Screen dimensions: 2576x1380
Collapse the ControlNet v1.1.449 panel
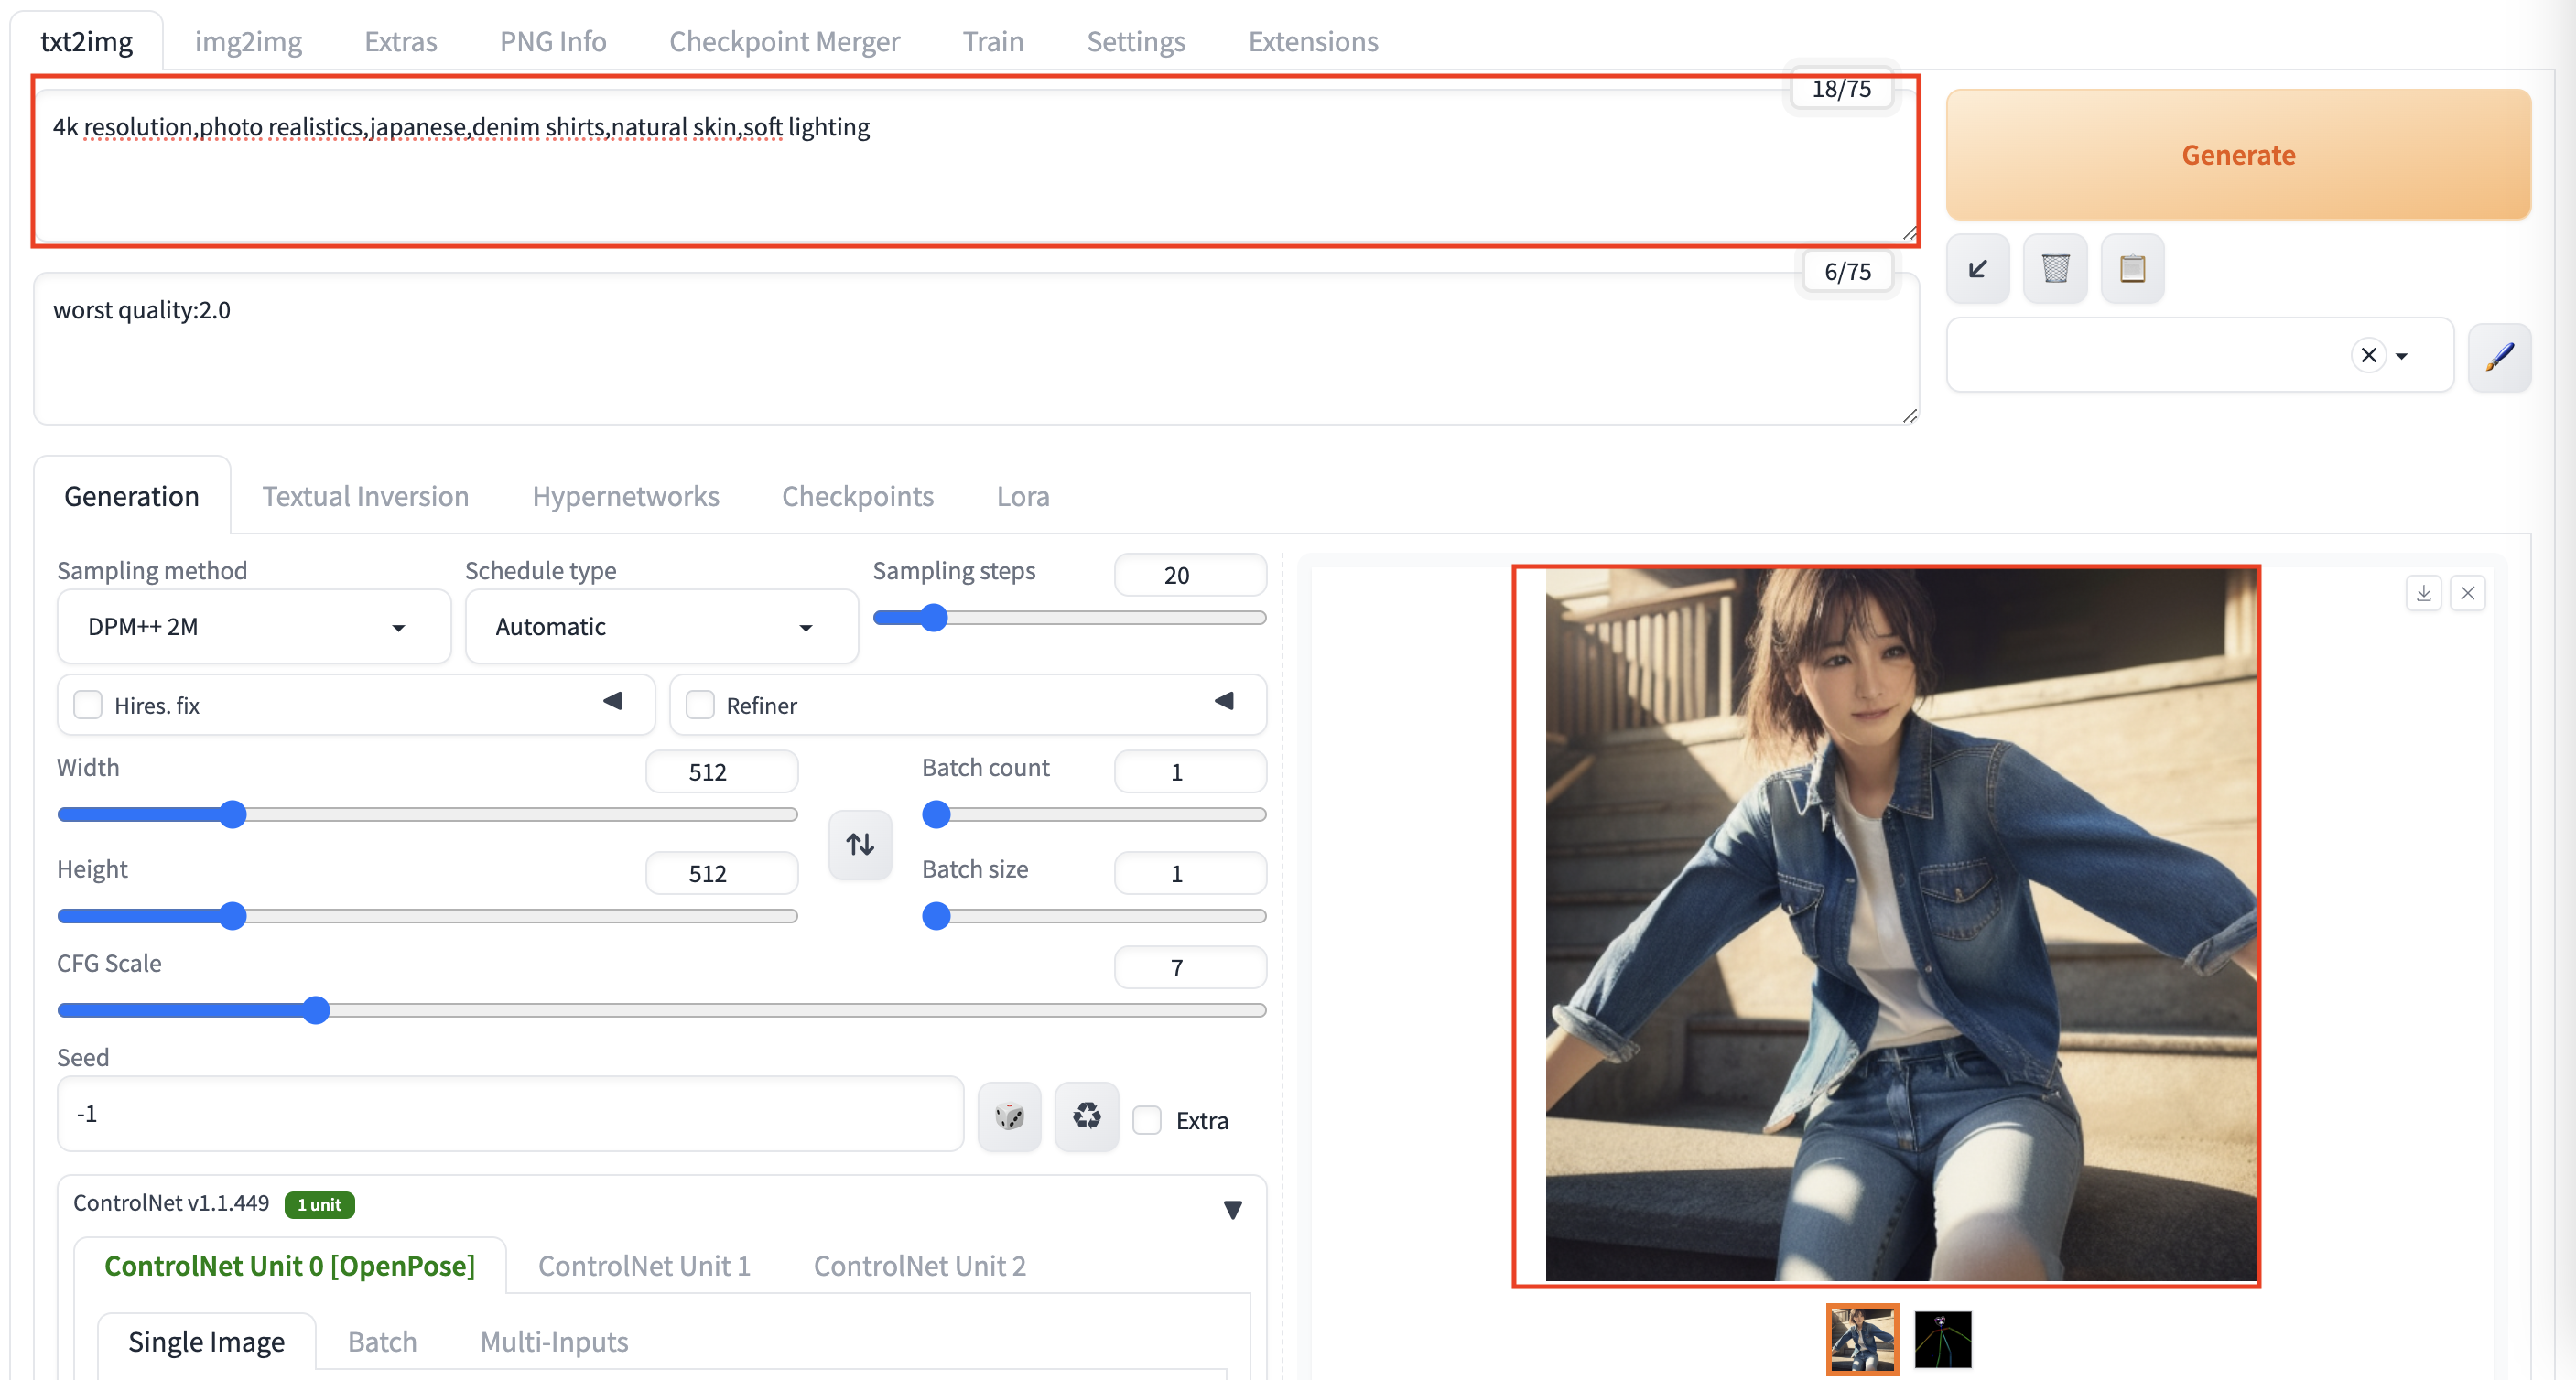coord(1233,1210)
